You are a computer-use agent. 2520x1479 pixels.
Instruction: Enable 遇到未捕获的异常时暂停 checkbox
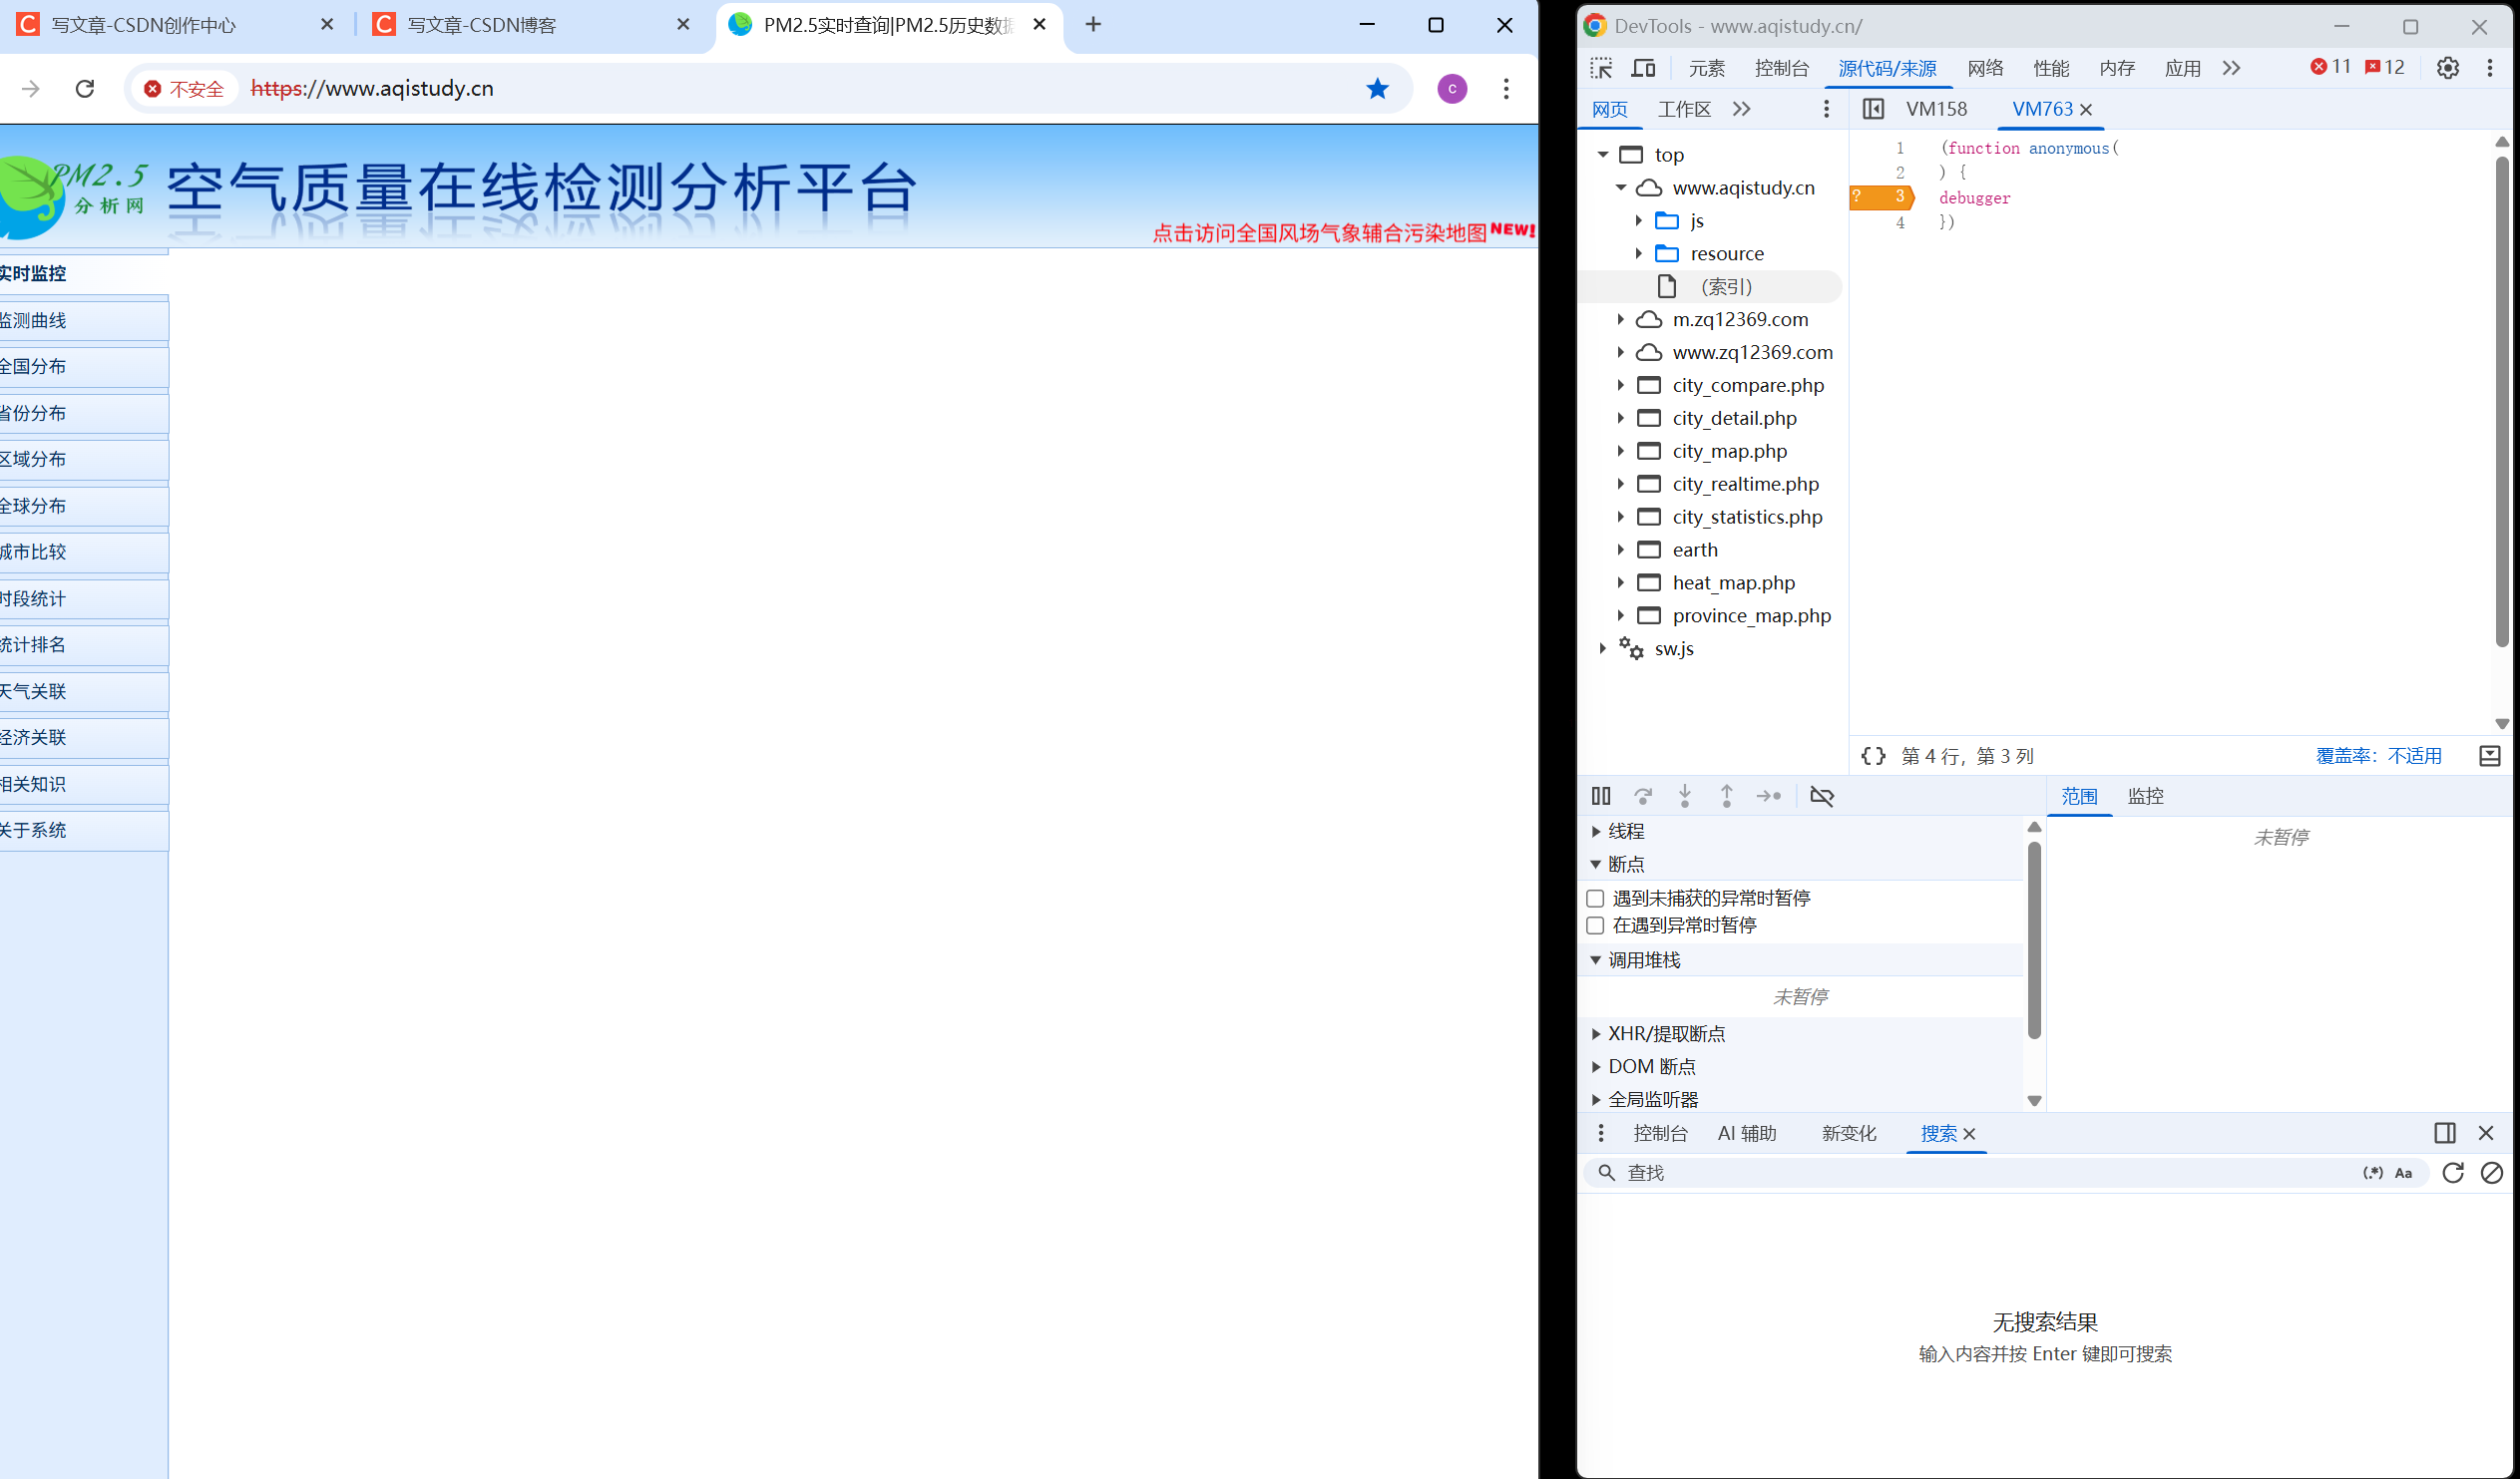click(x=1596, y=898)
